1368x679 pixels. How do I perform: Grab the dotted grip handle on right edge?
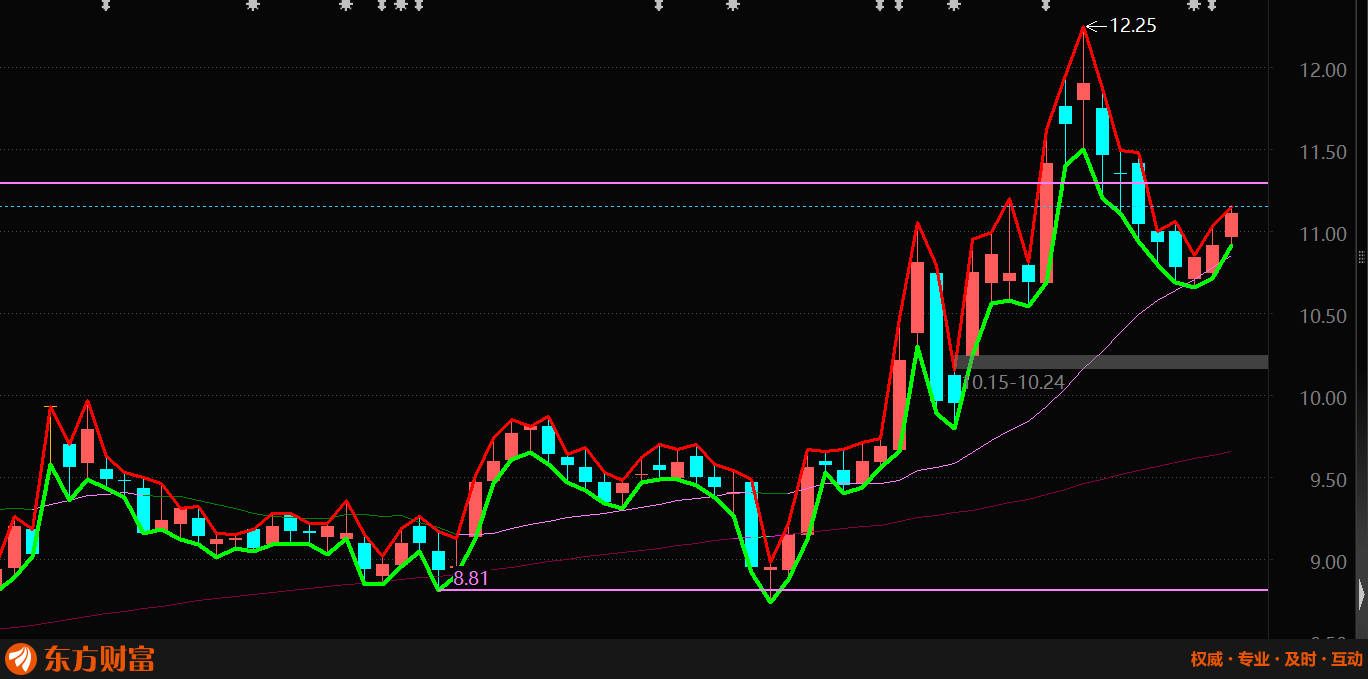(x=1361, y=256)
